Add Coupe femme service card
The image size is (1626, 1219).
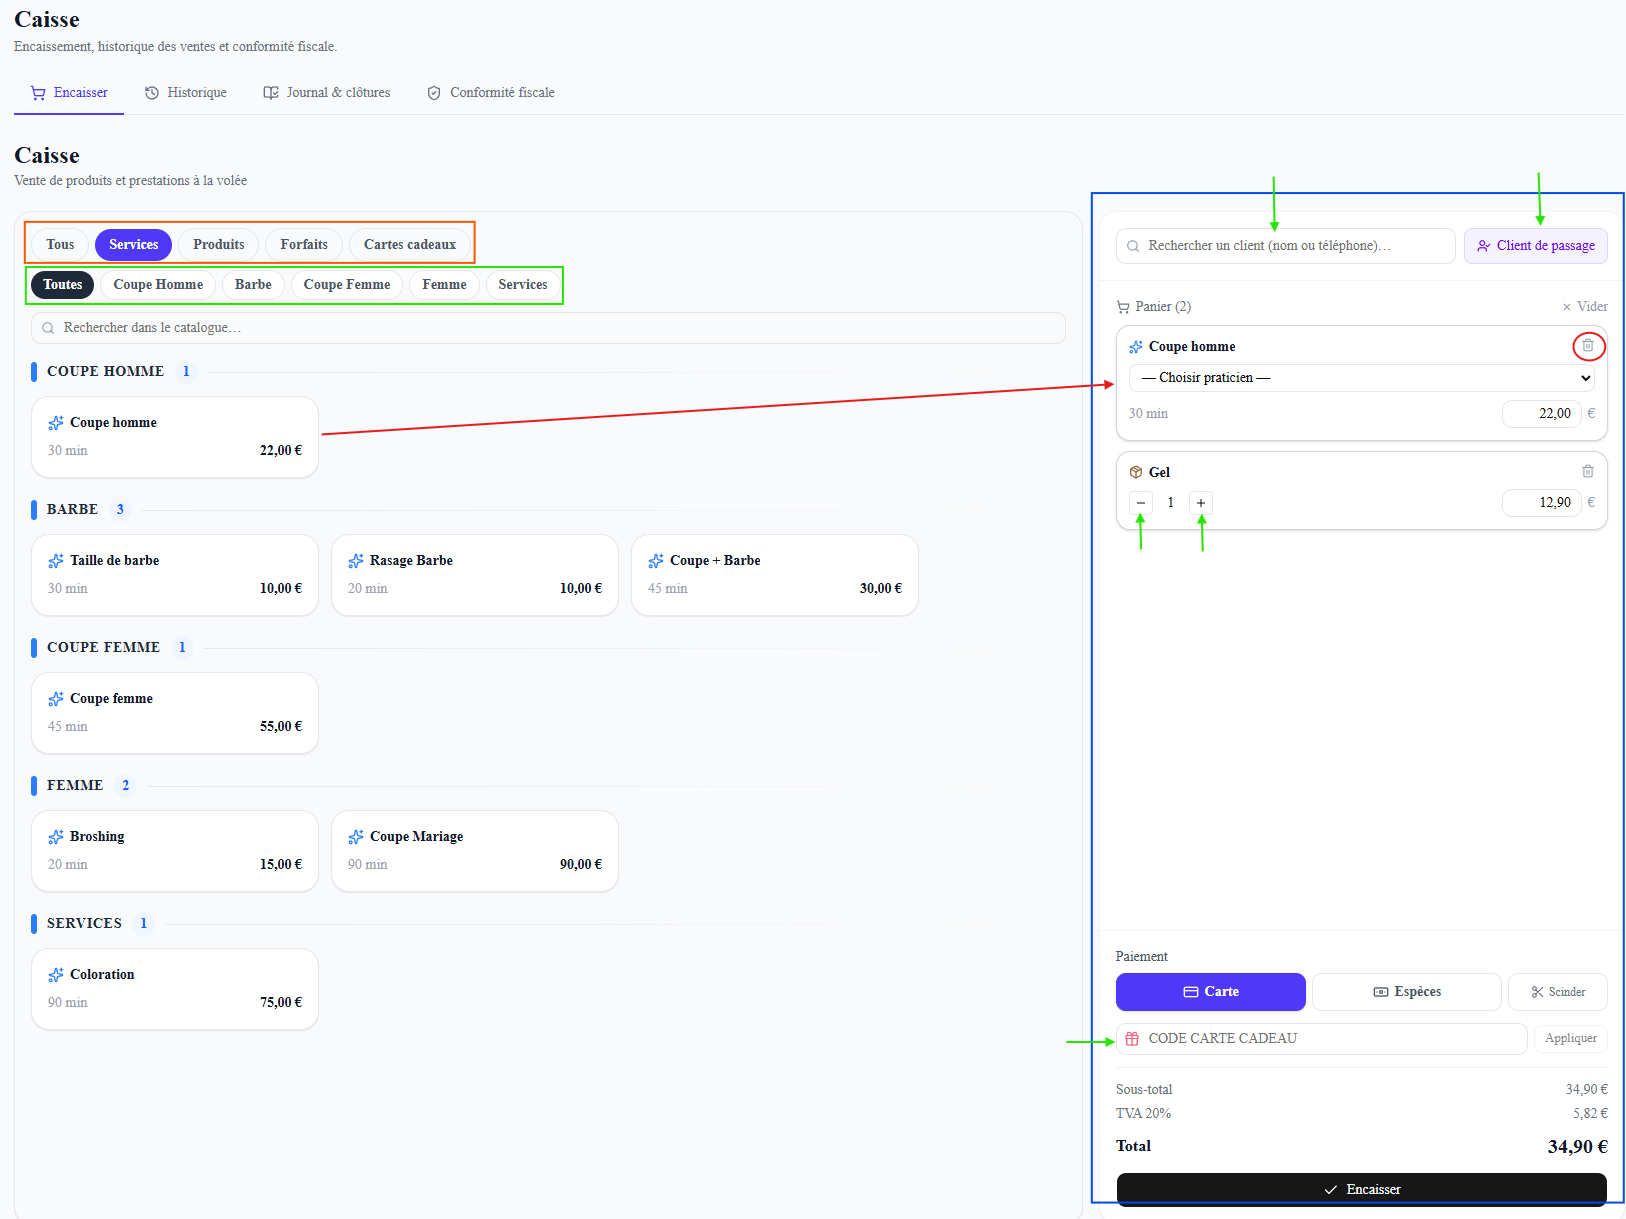[x=175, y=713]
